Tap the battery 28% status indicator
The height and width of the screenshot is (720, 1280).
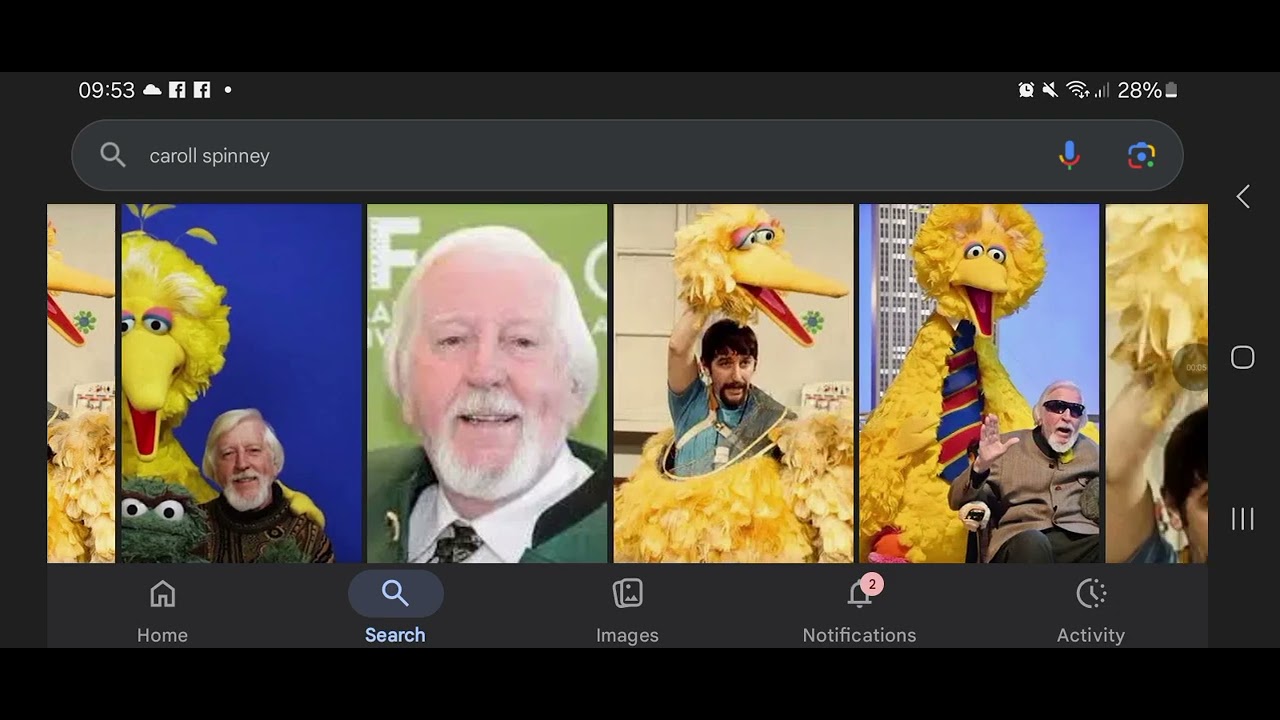1147,90
